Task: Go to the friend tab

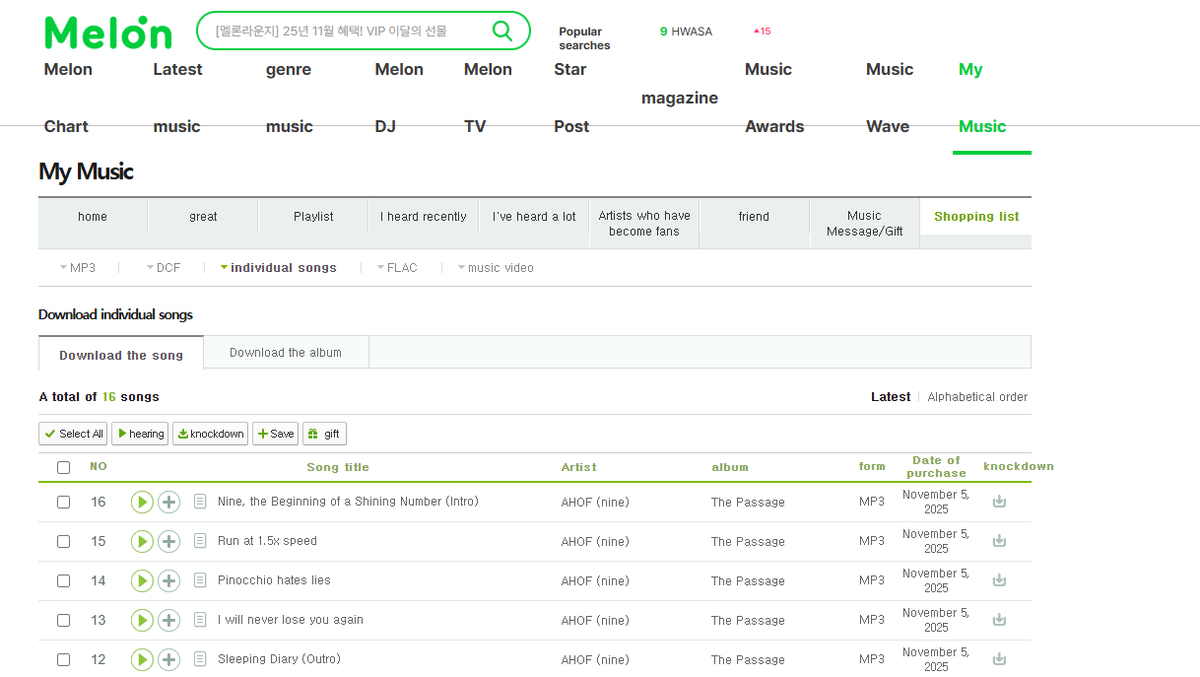Action: (x=754, y=217)
